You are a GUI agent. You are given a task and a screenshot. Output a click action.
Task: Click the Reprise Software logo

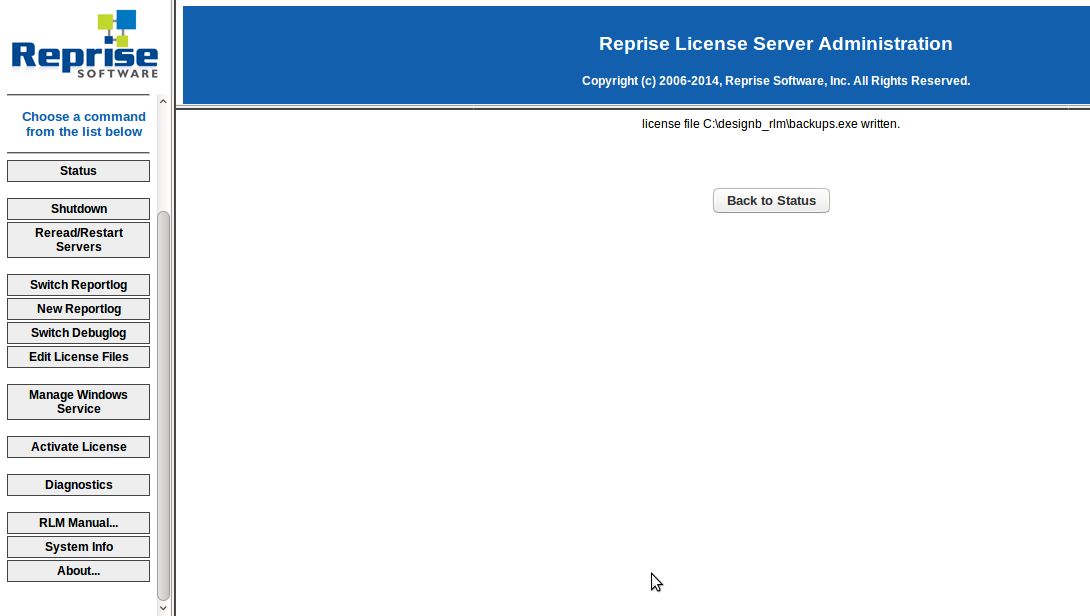(x=85, y=44)
